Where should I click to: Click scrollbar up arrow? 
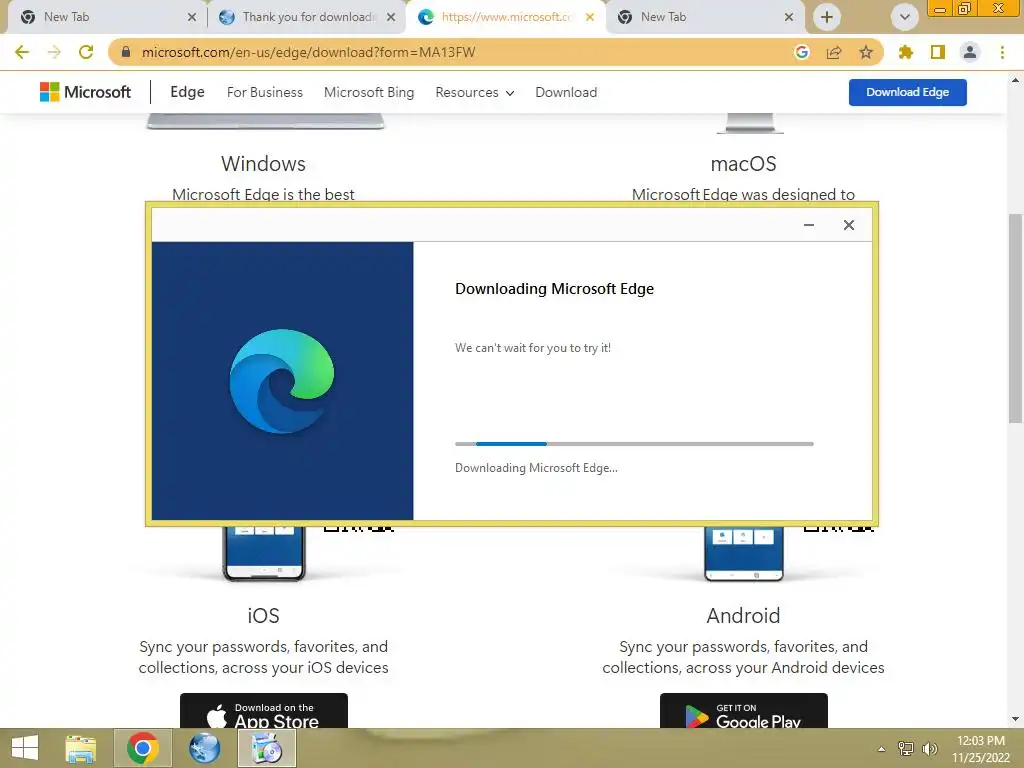[x=1015, y=81]
